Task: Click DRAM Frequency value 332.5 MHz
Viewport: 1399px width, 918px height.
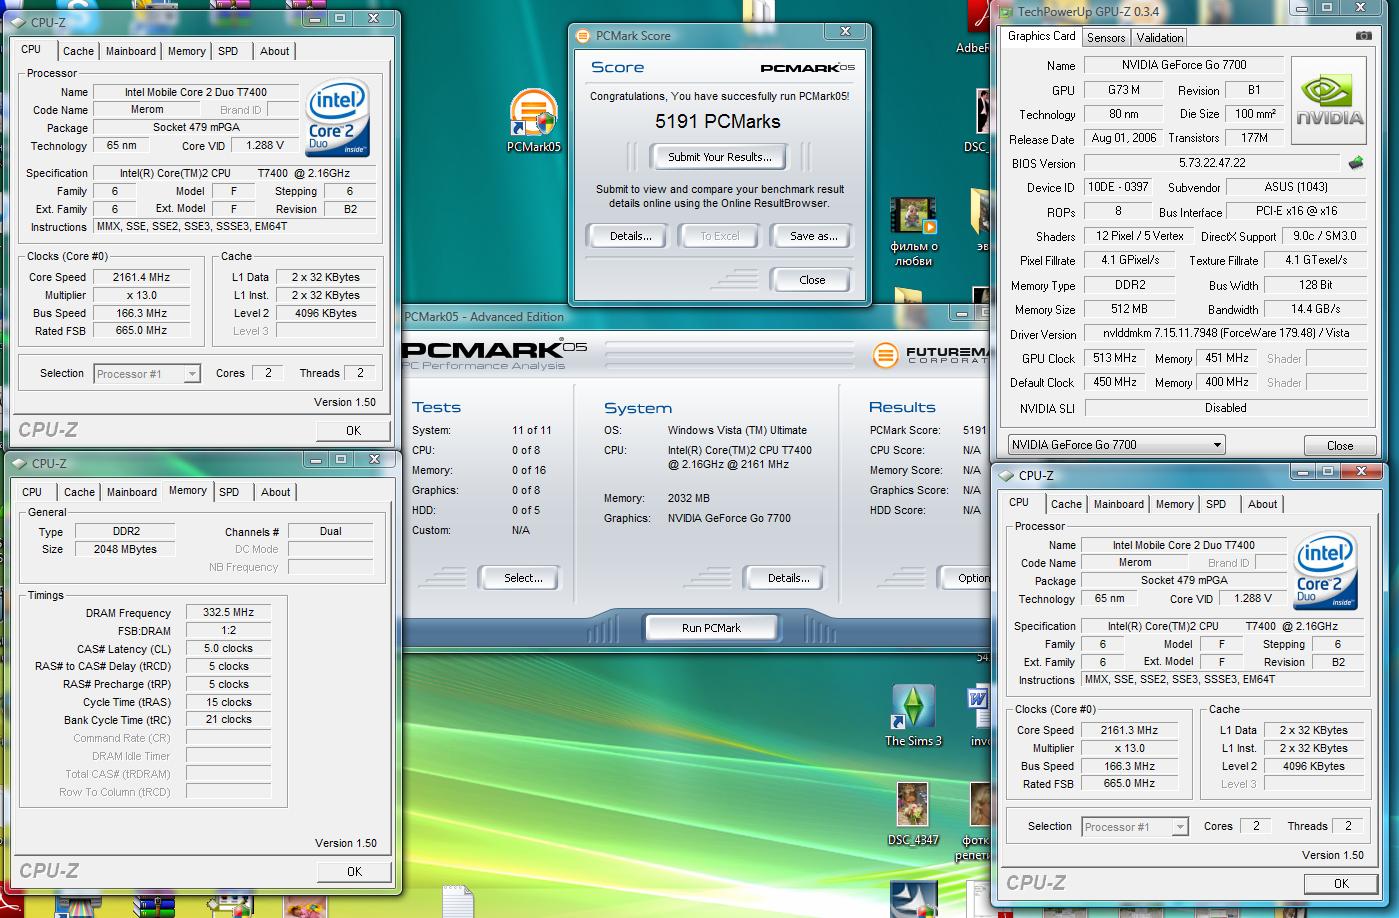Action: tap(229, 613)
